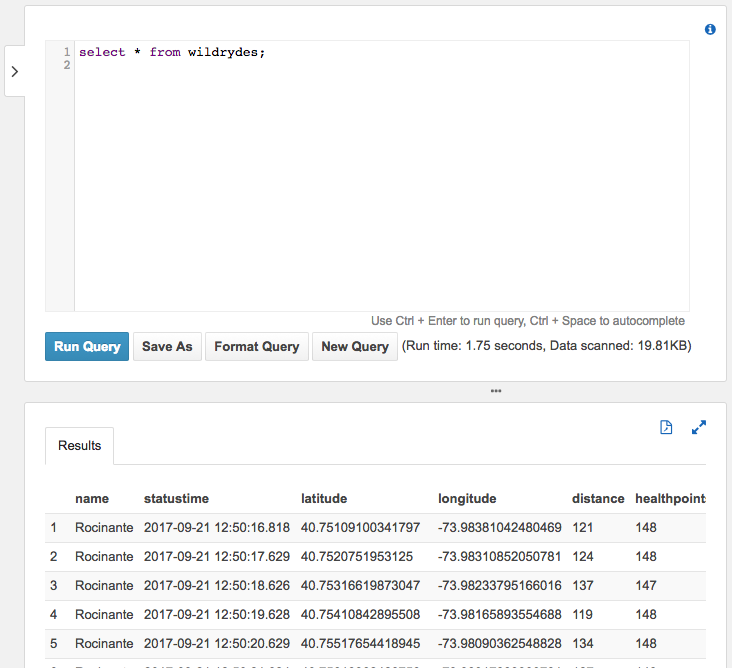This screenshot has height=668, width=732.
Task: Expand the left sidebar with chevron arrow
Action: pyautogui.click(x=15, y=71)
